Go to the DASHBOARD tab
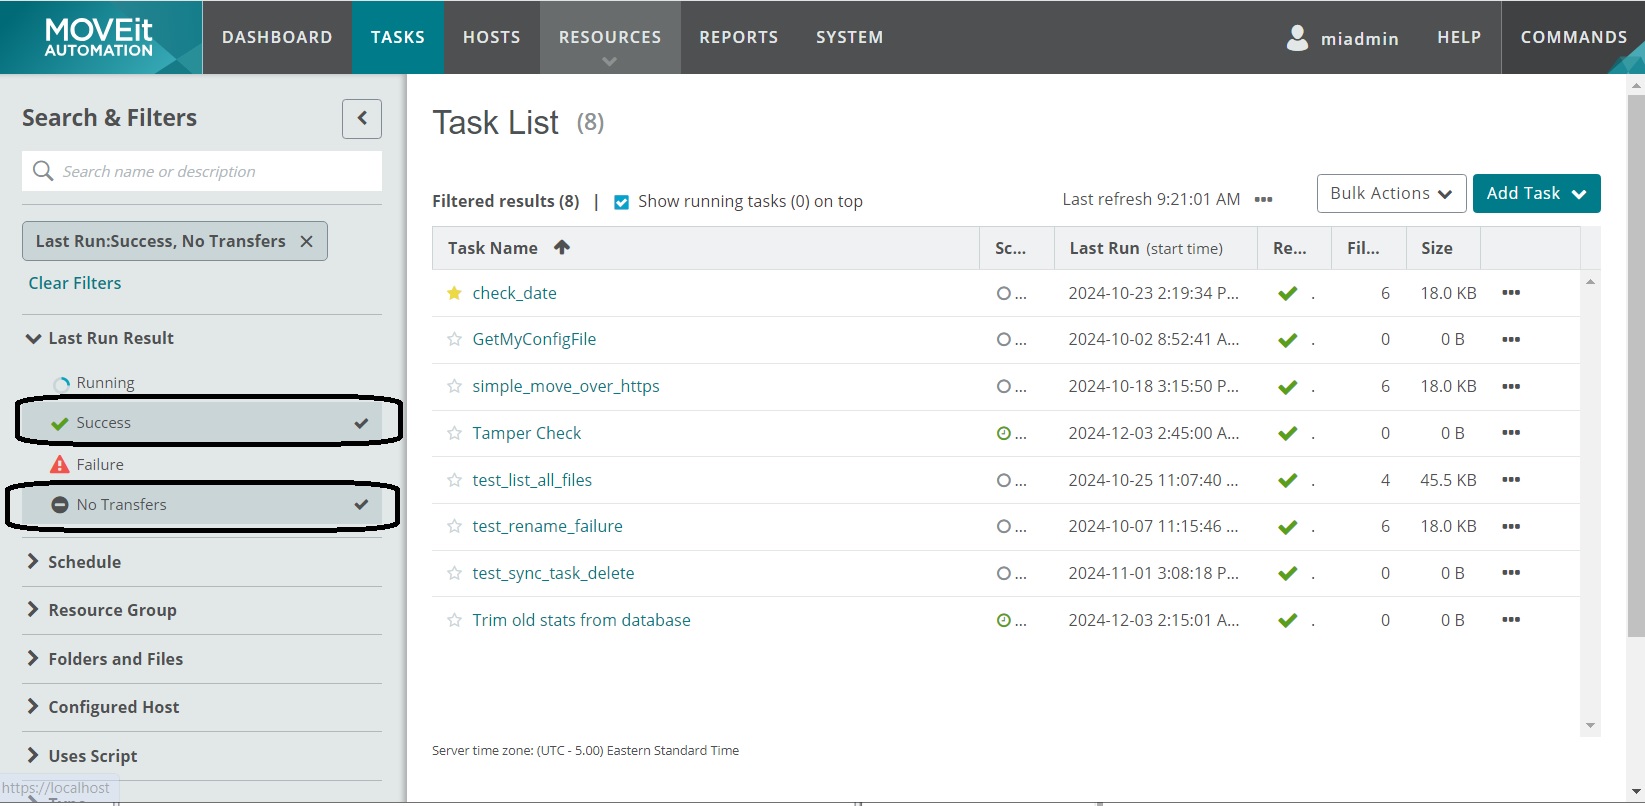The height and width of the screenshot is (806, 1645). (277, 37)
